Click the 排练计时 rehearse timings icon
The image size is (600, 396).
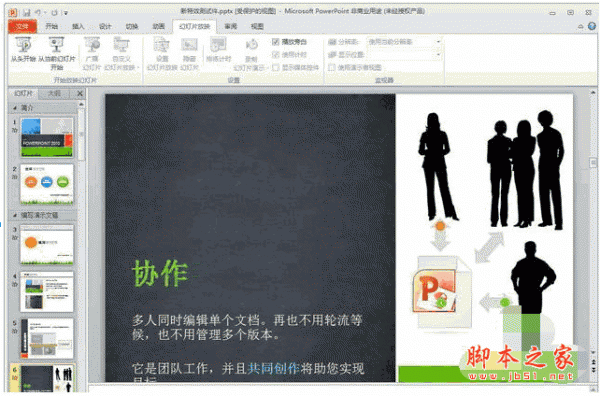click(x=218, y=44)
